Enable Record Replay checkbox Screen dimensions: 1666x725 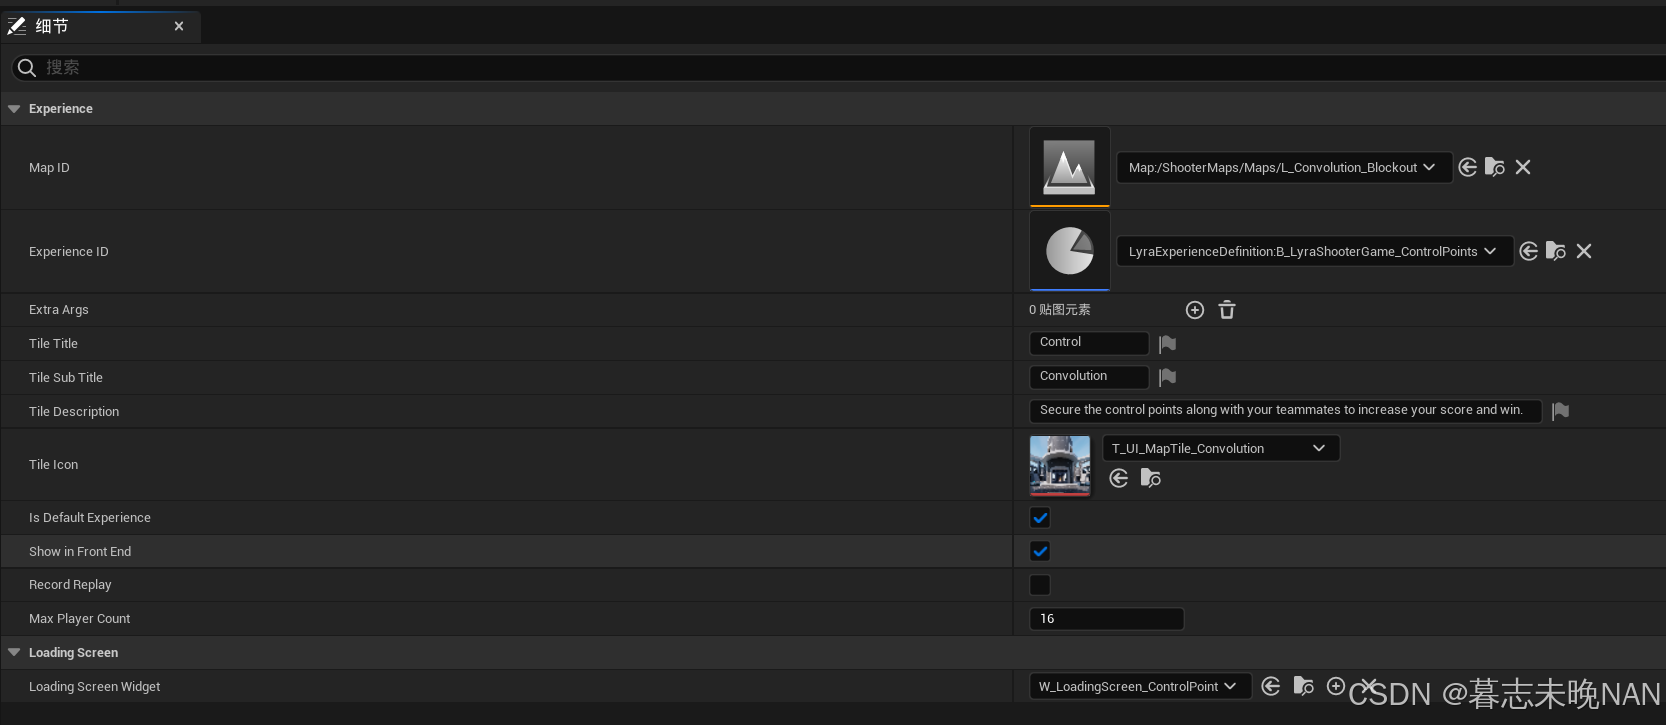[1040, 585]
